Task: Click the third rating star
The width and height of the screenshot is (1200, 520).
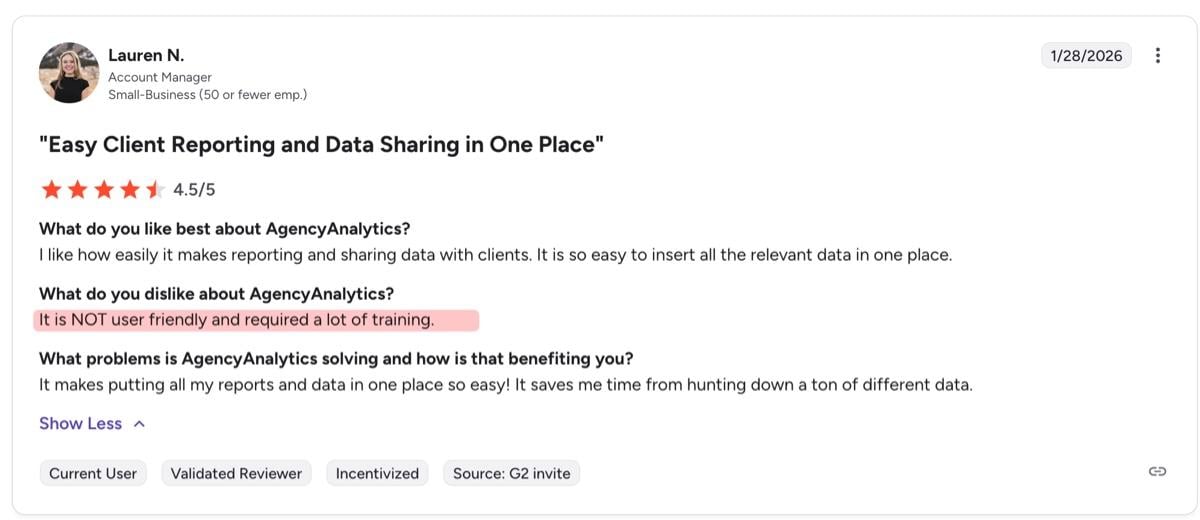Action: point(103,190)
